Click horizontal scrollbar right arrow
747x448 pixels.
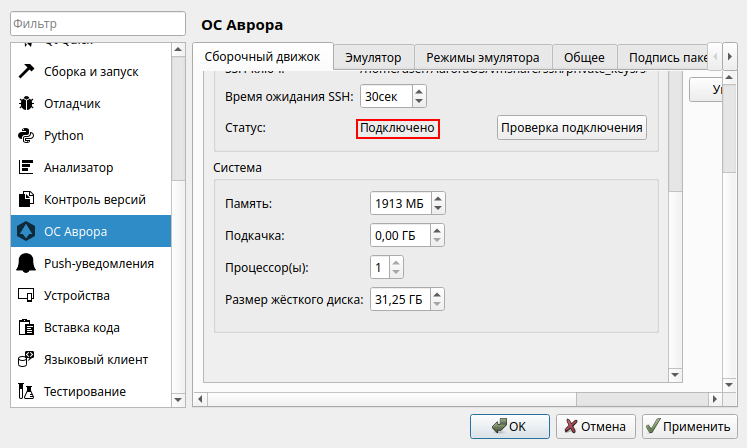(x=715, y=399)
